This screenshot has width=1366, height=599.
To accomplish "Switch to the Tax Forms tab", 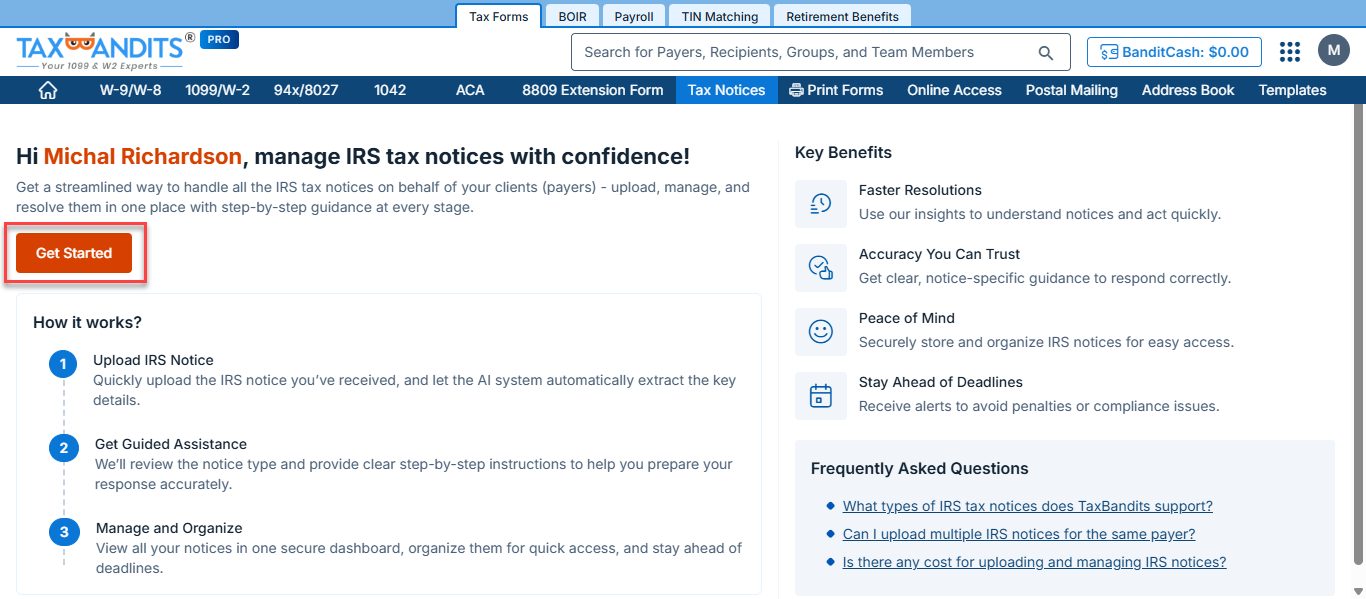I will (499, 16).
